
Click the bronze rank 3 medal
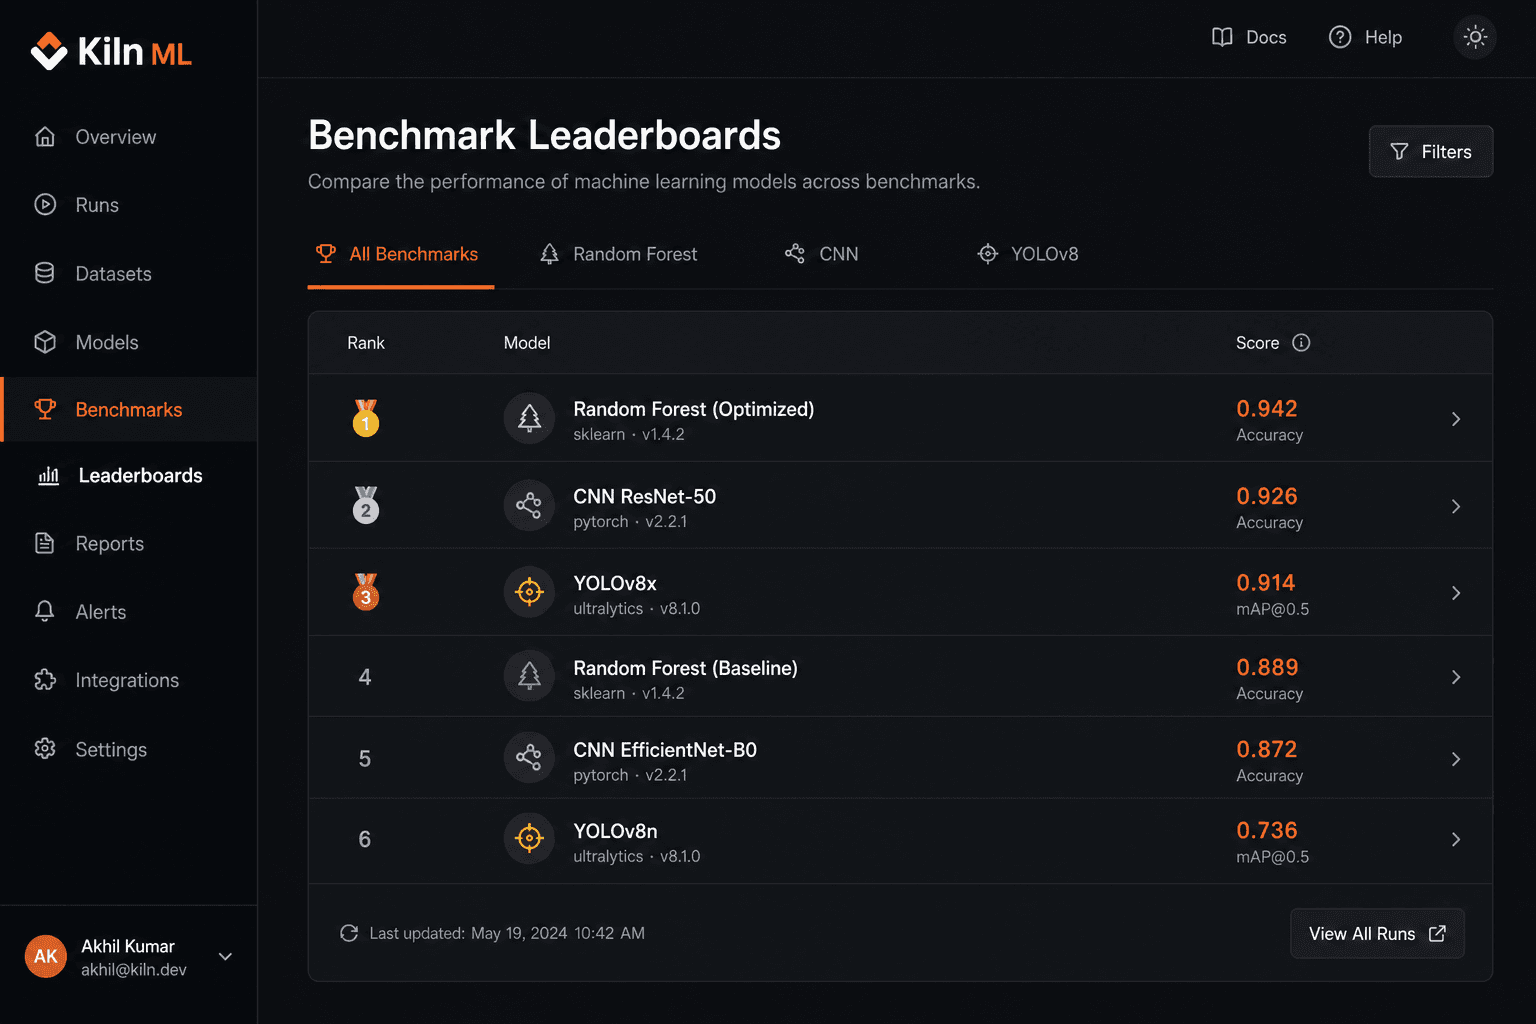tap(366, 592)
